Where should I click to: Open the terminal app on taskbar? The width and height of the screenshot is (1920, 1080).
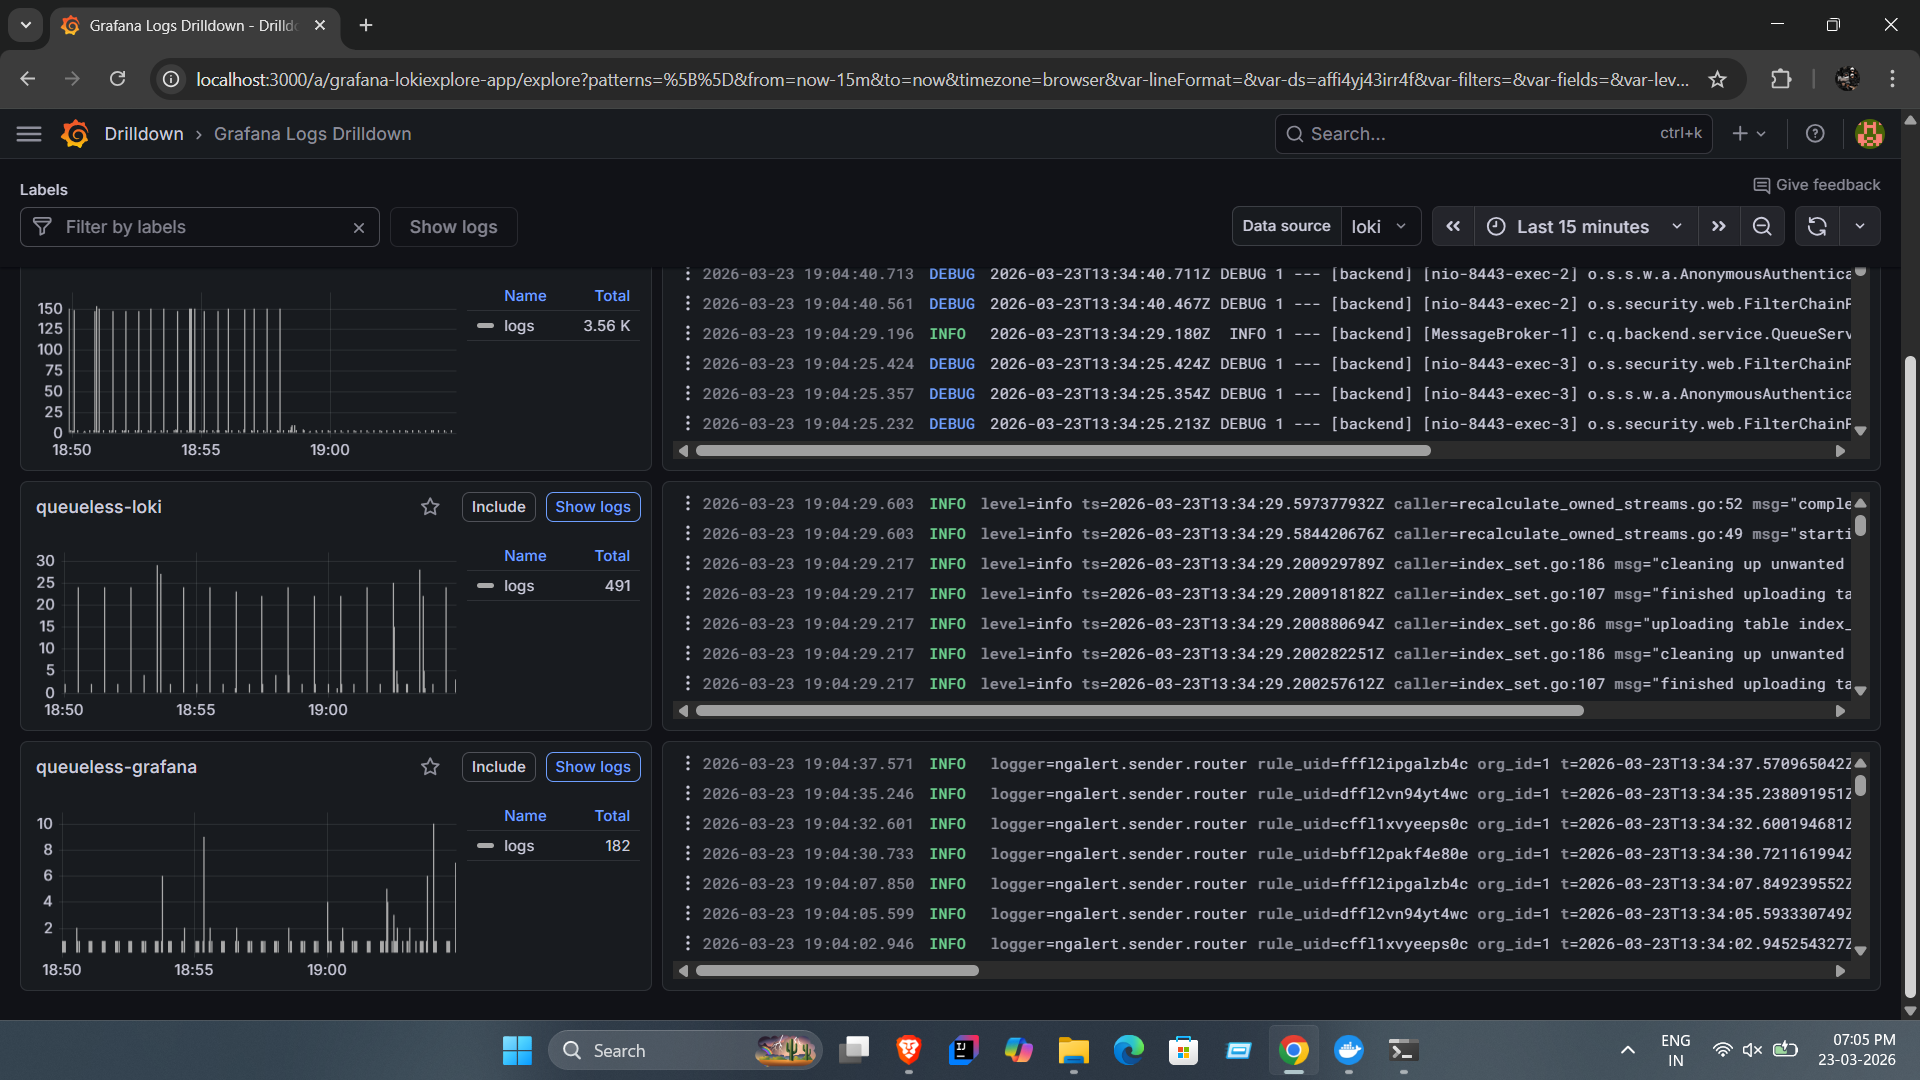(x=1403, y=1050)
